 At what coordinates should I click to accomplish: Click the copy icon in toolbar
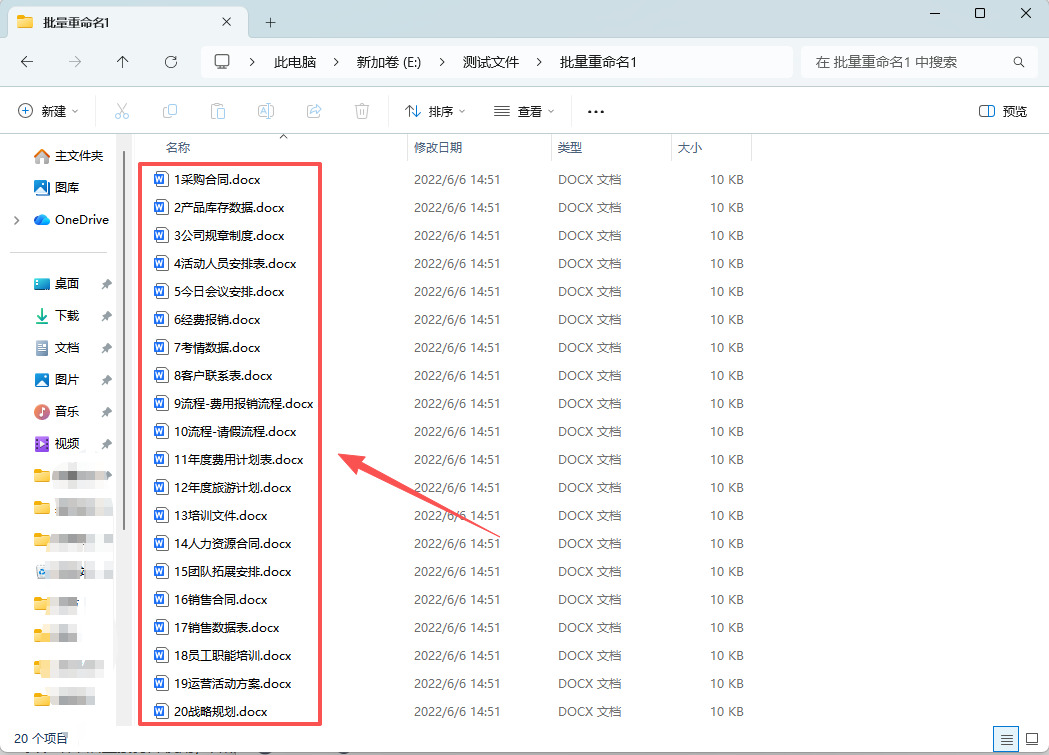(x=170, y=111)
